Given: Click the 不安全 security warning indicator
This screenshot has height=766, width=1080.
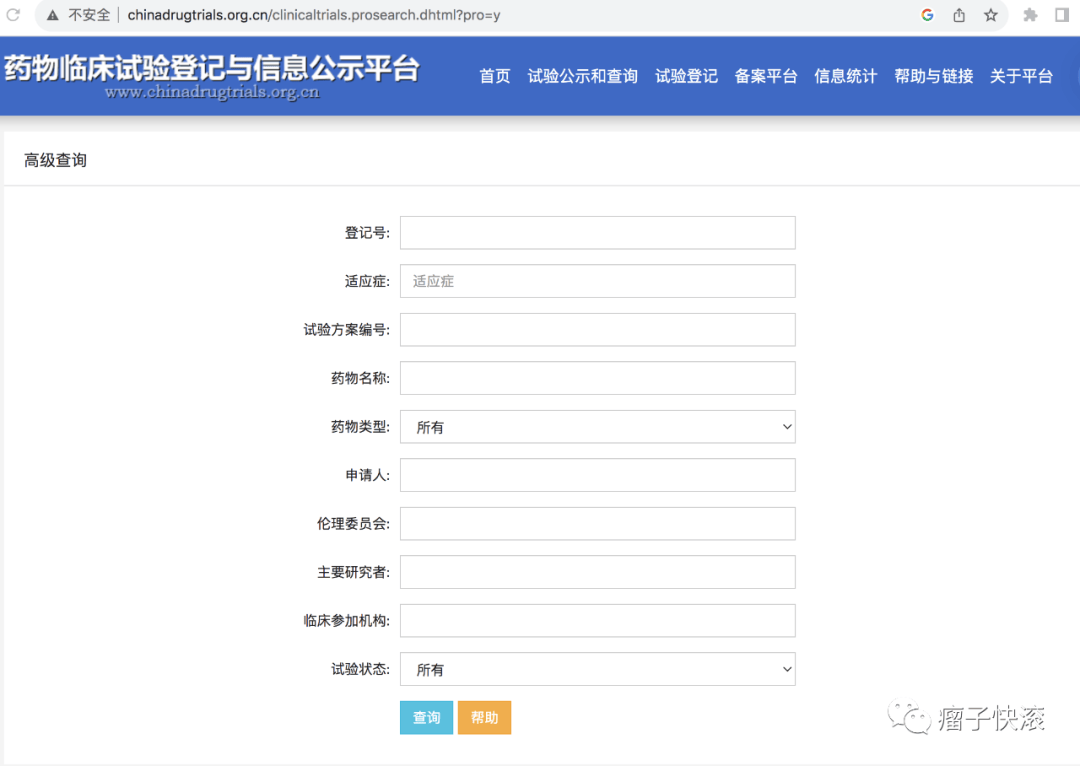Looking at the screenshot, I should coord(79,14).
